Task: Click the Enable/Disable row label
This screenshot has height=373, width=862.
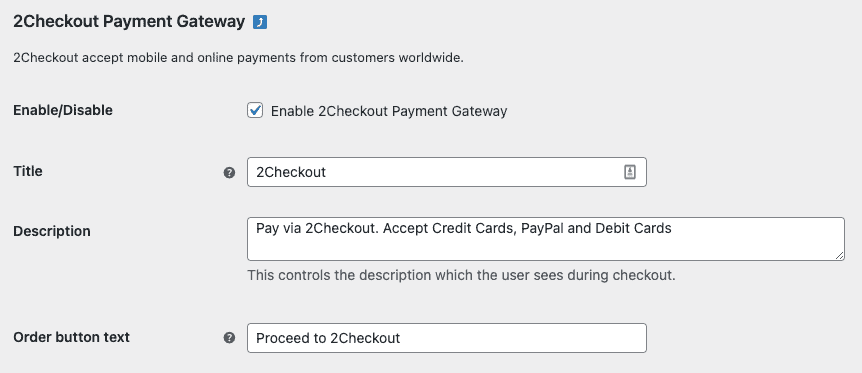Action: pos(63,111)
